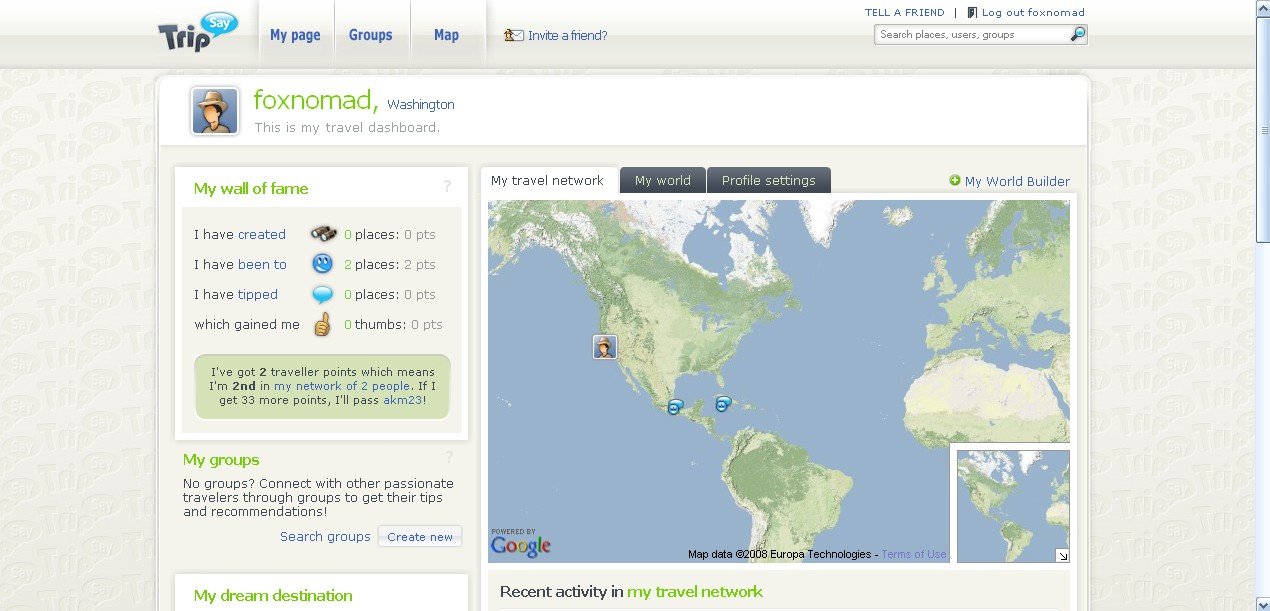Click the Create new group button
Screen dimensions: 1270x611
point(420,537)
